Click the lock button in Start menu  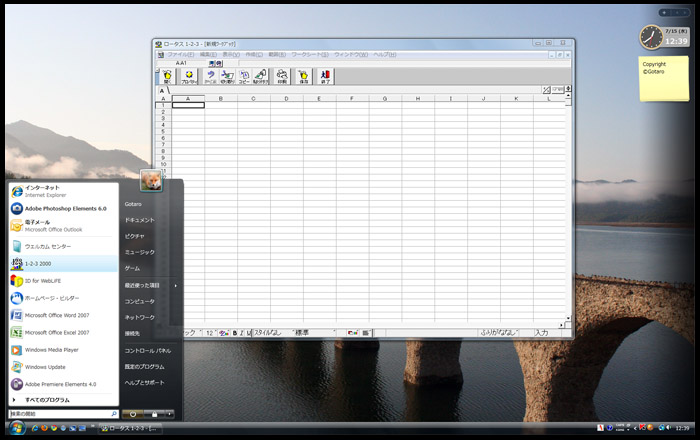click(x=154, y=414)
